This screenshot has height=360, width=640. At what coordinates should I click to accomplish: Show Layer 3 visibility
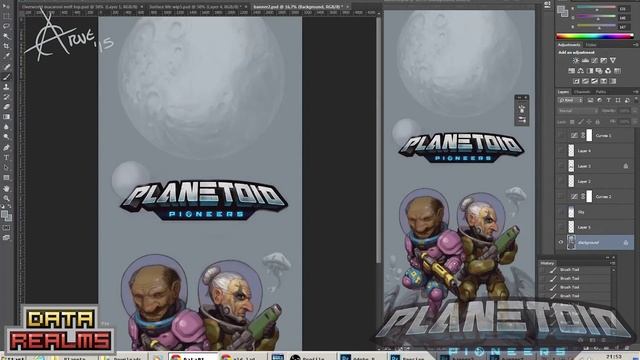pyautogui.click(x=561, y=166)
